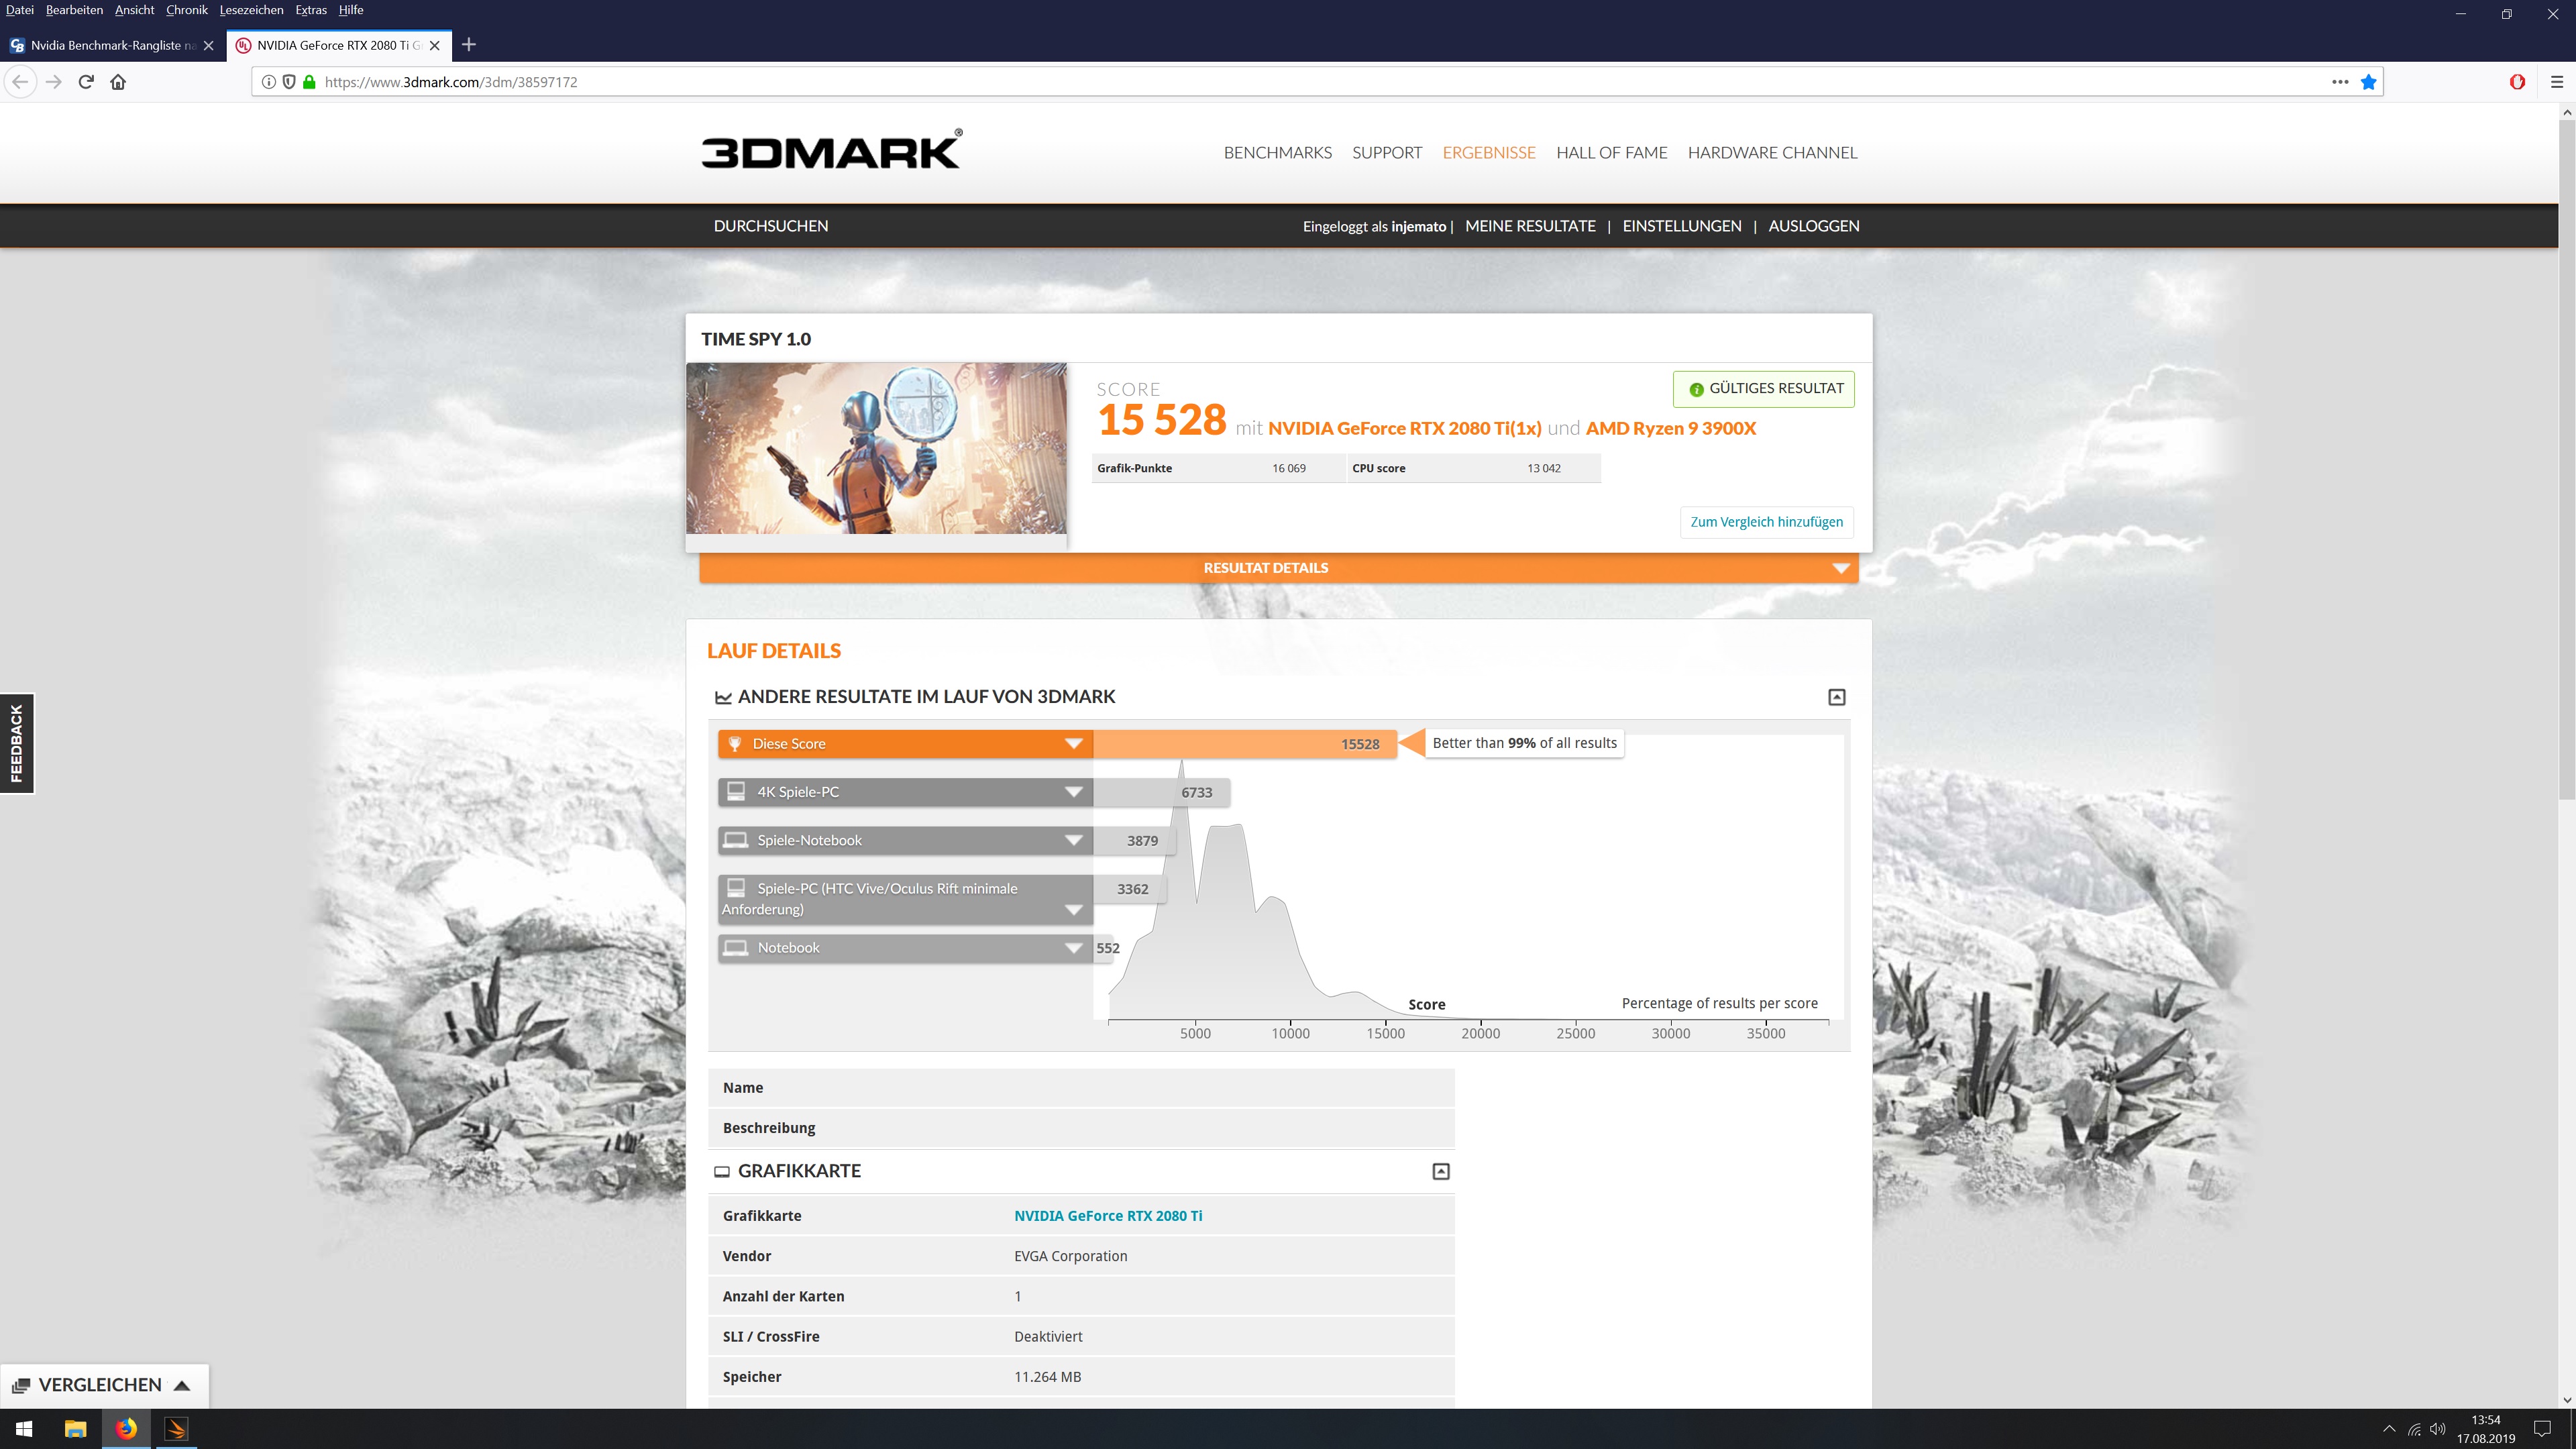Collapse the Andere Resultate section

point(1836,697)
